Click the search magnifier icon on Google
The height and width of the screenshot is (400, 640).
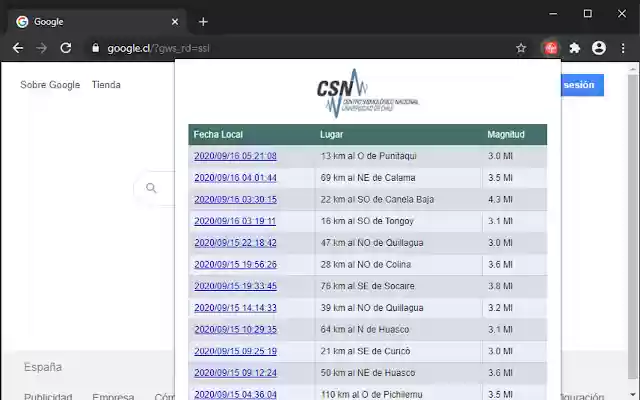[151, 188]
